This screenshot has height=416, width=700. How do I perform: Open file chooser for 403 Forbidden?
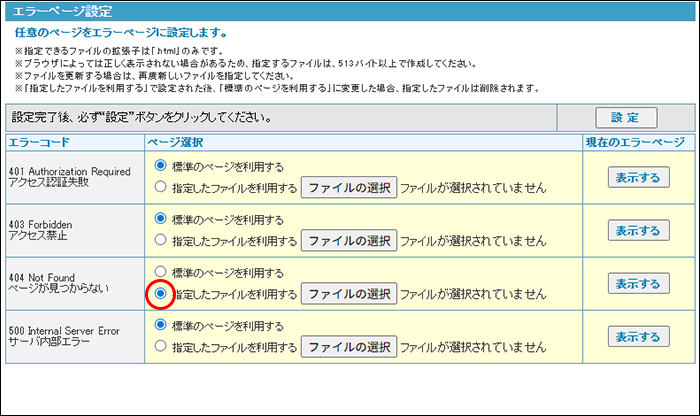349,241
